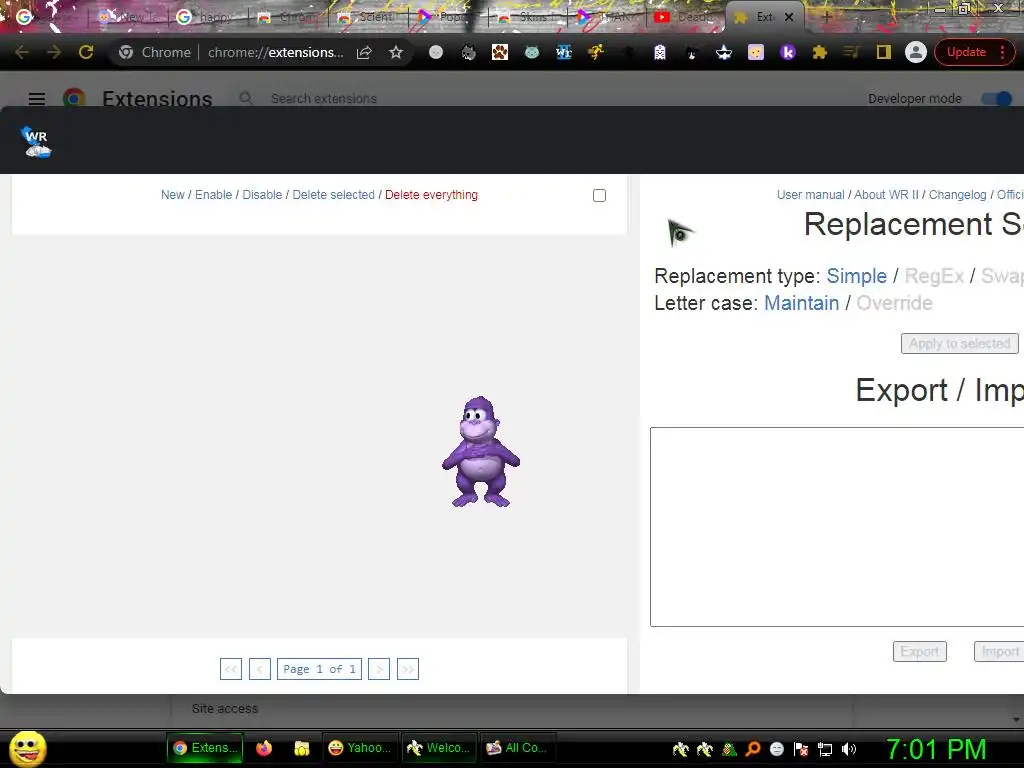This screenshot has height=768, width=1024.
Task: Click the volume speaker tray icon
Action: point(848,749)
